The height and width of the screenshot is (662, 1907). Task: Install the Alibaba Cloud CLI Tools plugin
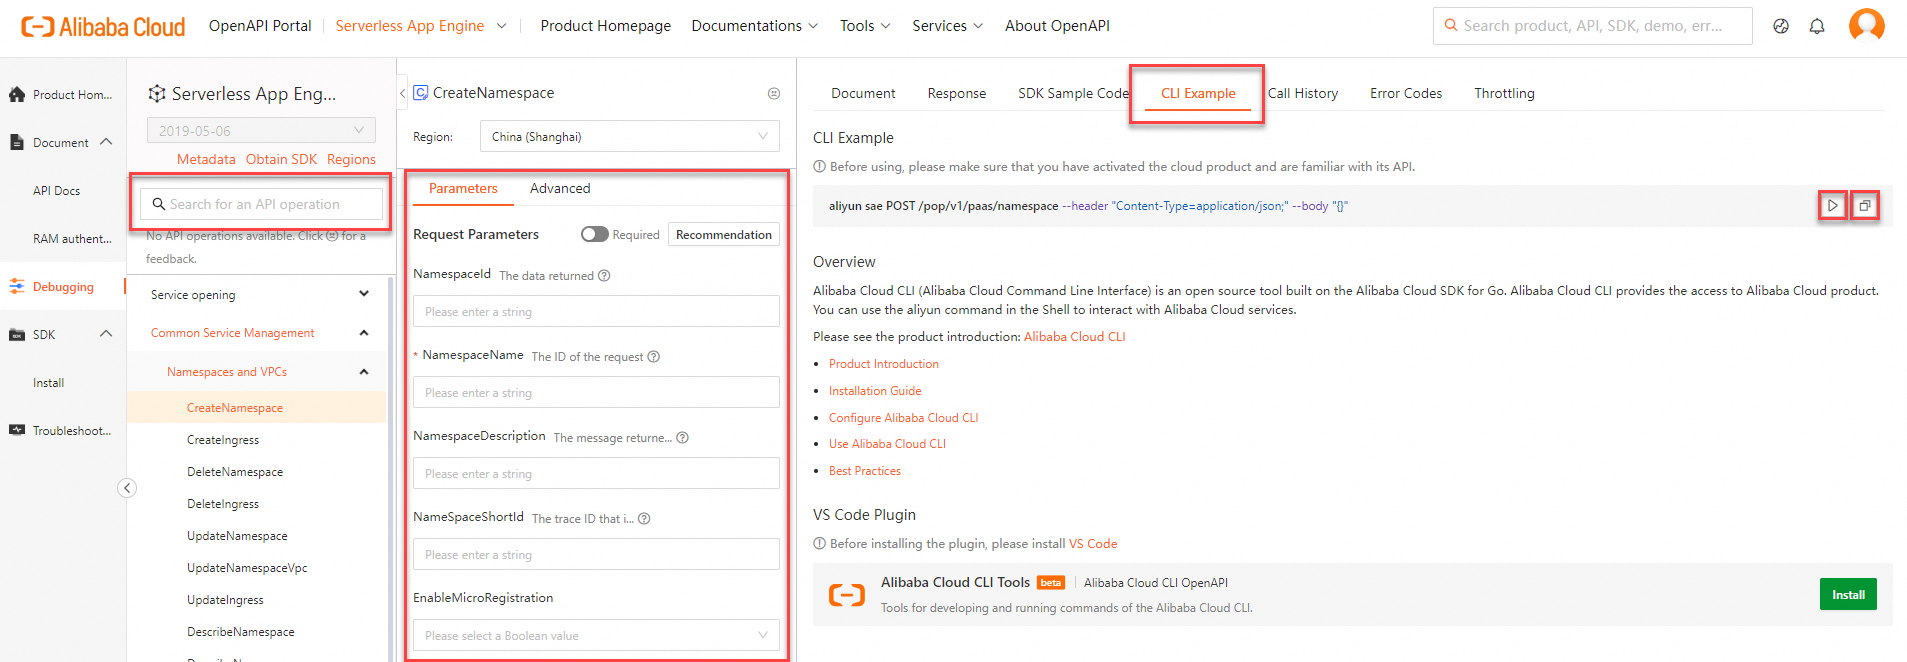[x=1847, y=595]
